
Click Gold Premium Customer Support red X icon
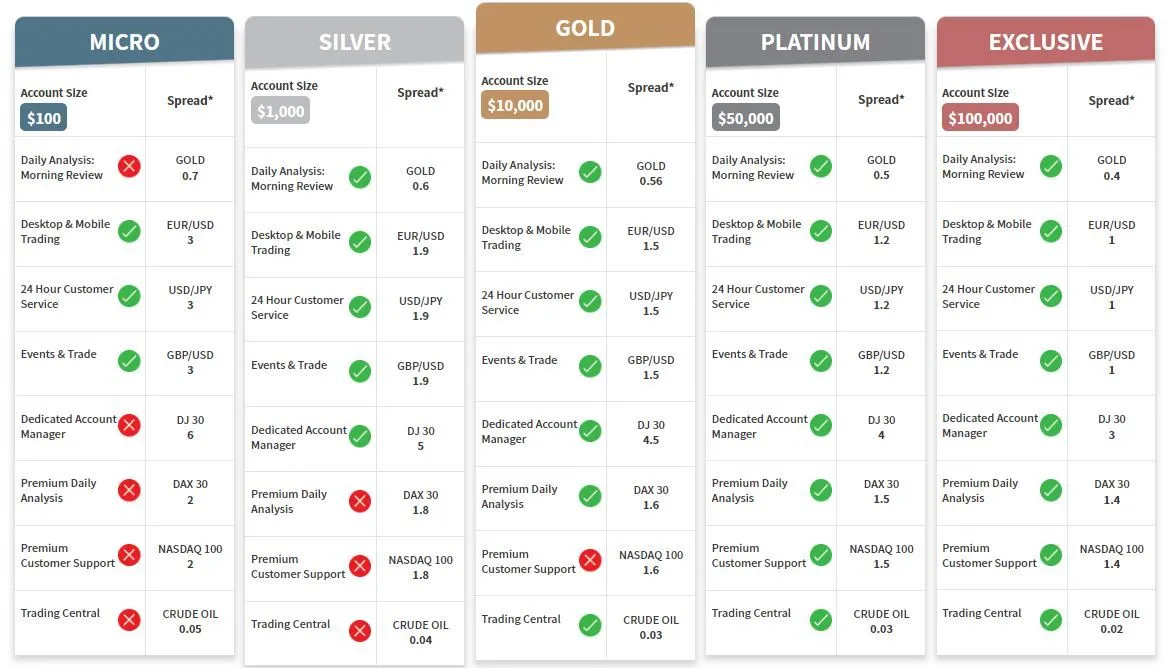pos(590,560)
